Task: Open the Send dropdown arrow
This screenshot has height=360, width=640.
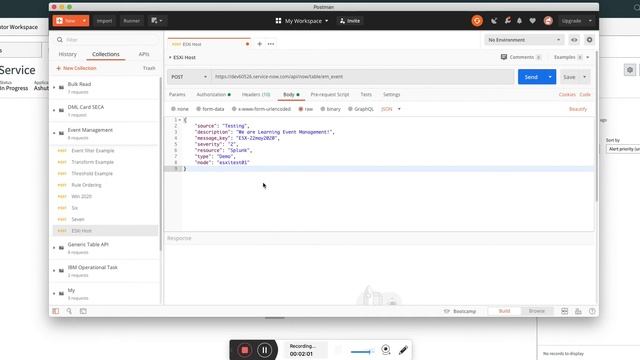Action: pos(550,77)
